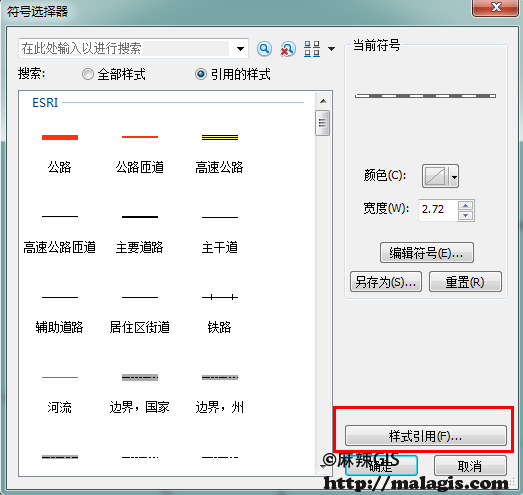Open the search box history dropdown arrow
Image resolution: width=523 pixels, height=495 pixels.
point(240,49)
